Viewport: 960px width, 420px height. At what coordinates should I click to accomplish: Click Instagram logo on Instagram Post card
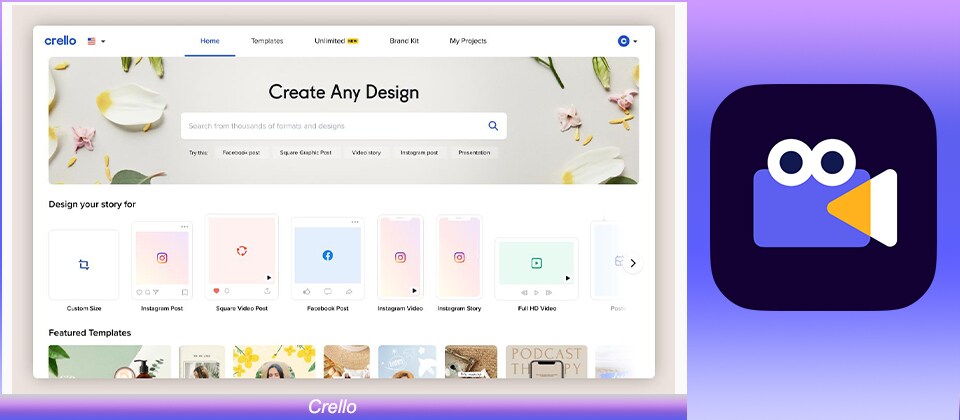pos(162,258)
